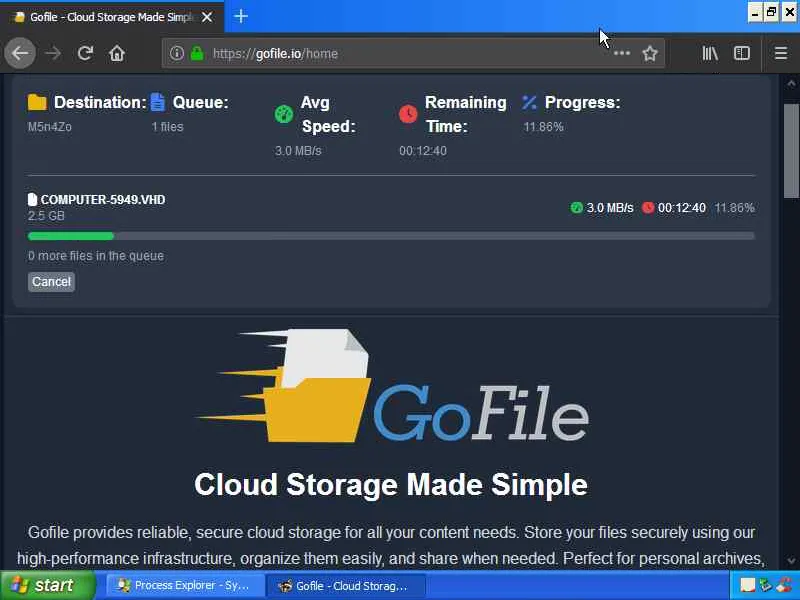
Task: Go back using the browser back arrow
Action: 20,53
